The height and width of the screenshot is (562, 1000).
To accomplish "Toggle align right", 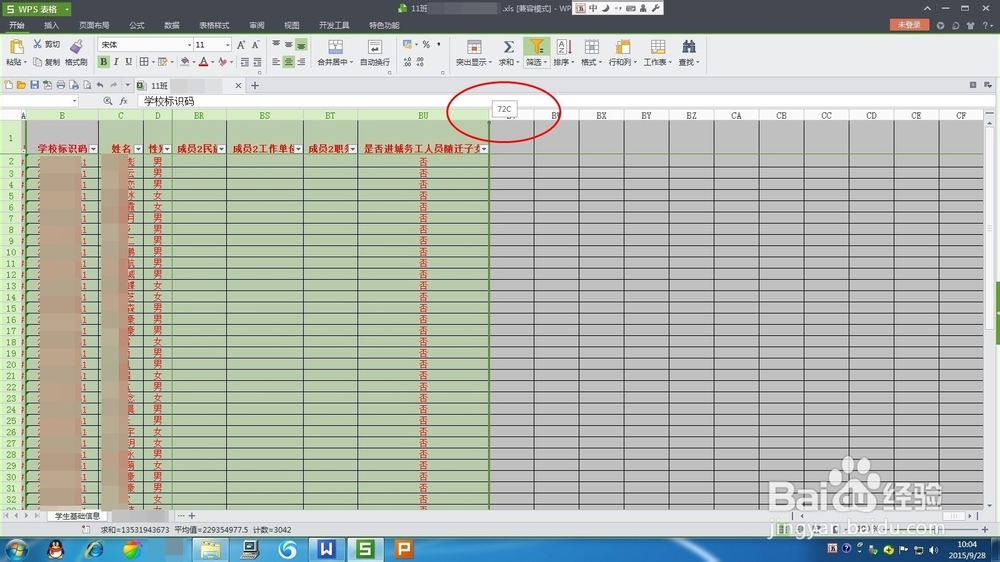I will pos(301,62).
